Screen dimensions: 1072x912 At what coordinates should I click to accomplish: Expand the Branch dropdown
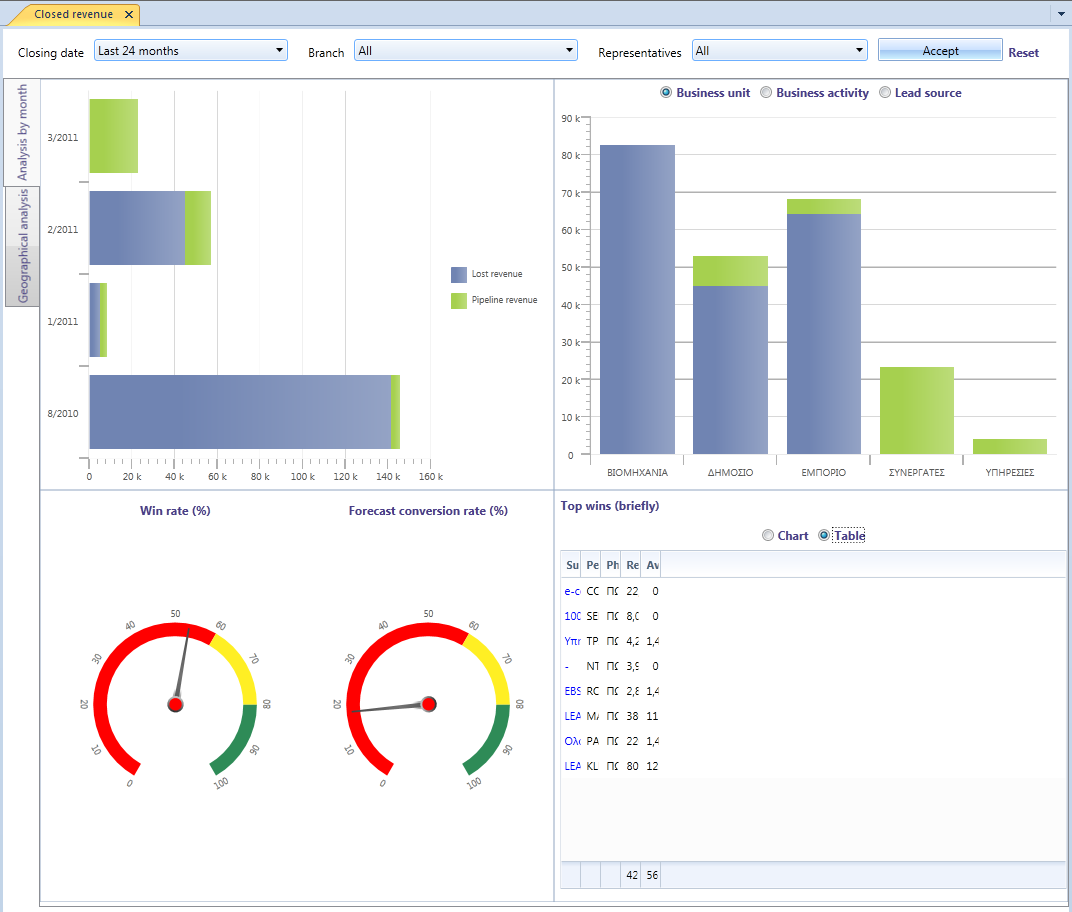[x=466, y=50]
